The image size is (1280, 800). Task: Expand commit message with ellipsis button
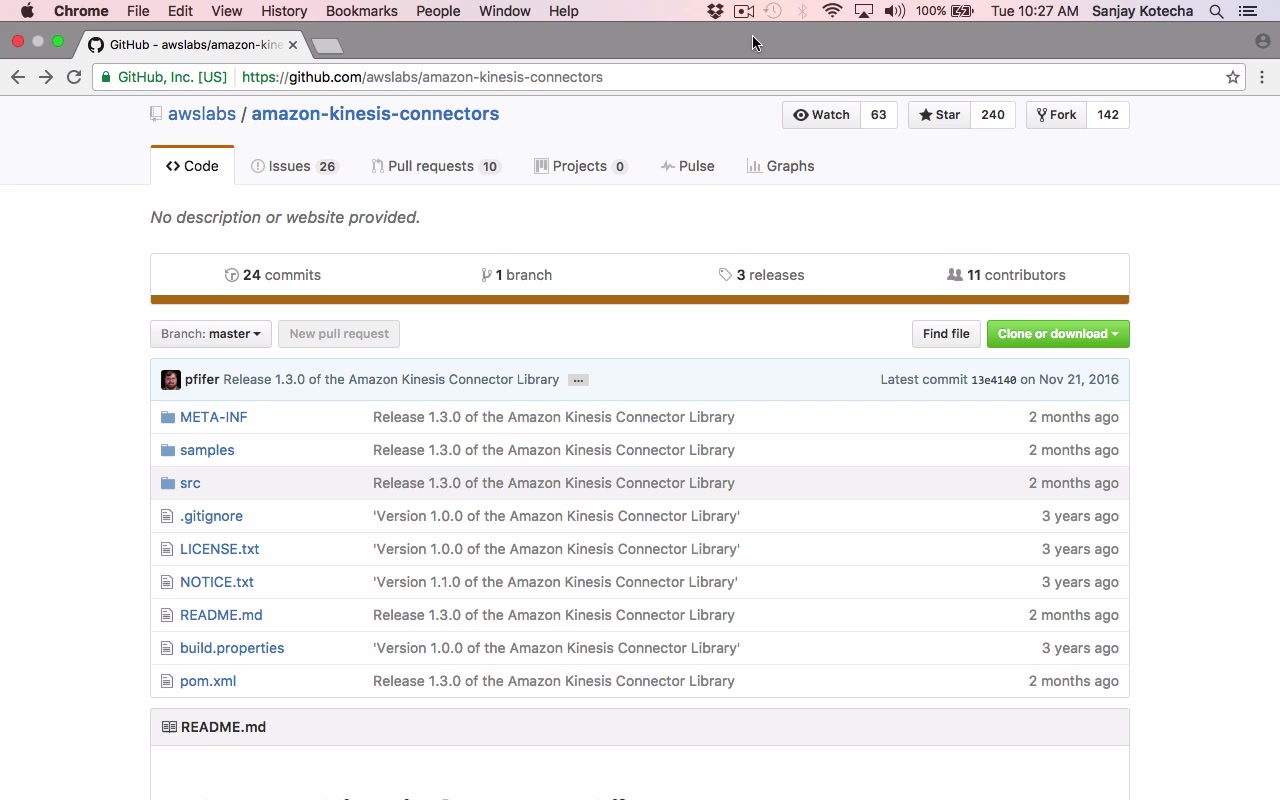(x=578, y=380)
